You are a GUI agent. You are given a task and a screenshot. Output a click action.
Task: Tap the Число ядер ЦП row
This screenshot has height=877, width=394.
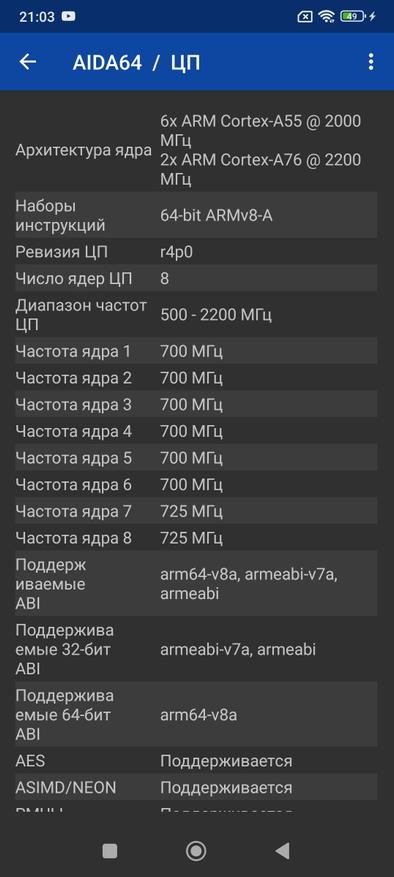pos(196,279)
